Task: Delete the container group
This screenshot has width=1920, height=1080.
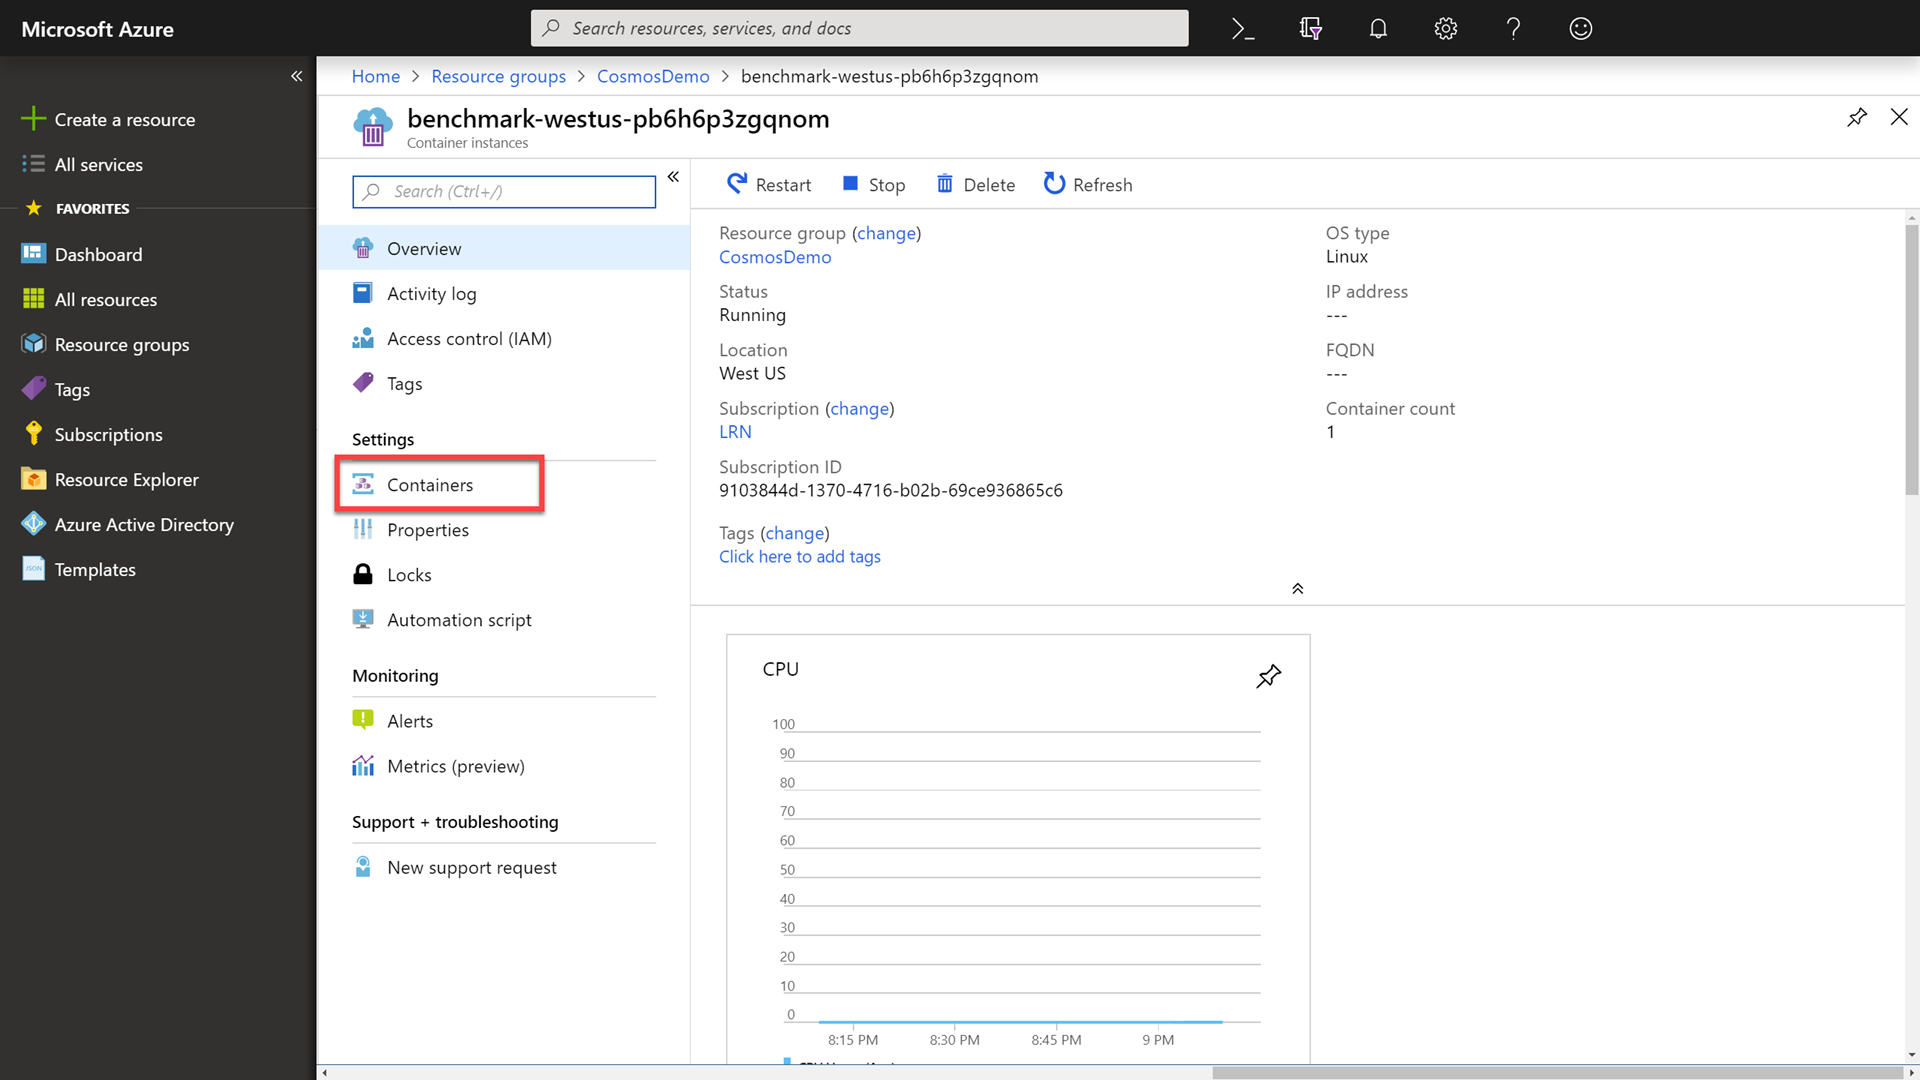Action: click(x=975, y=184)
